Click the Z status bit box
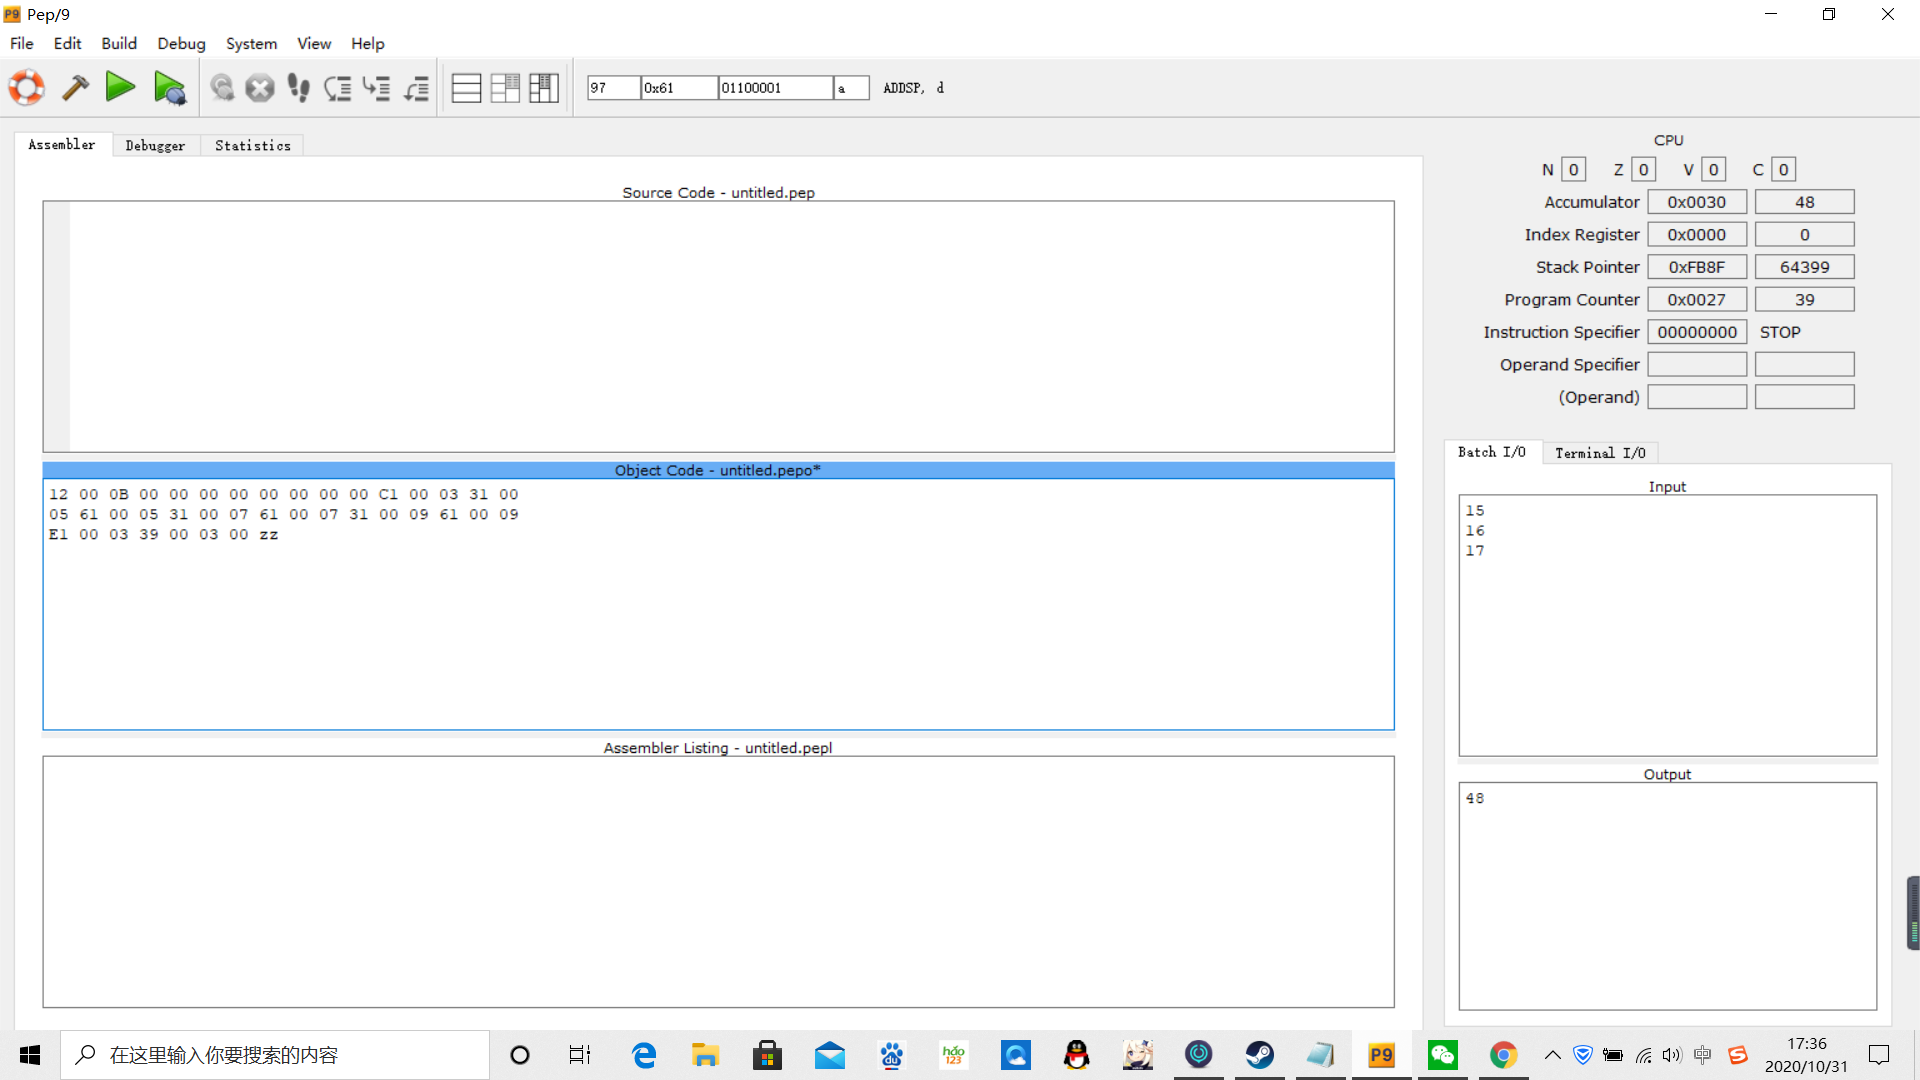This screenshot has height=1080, width=1920. point(1643,170)
